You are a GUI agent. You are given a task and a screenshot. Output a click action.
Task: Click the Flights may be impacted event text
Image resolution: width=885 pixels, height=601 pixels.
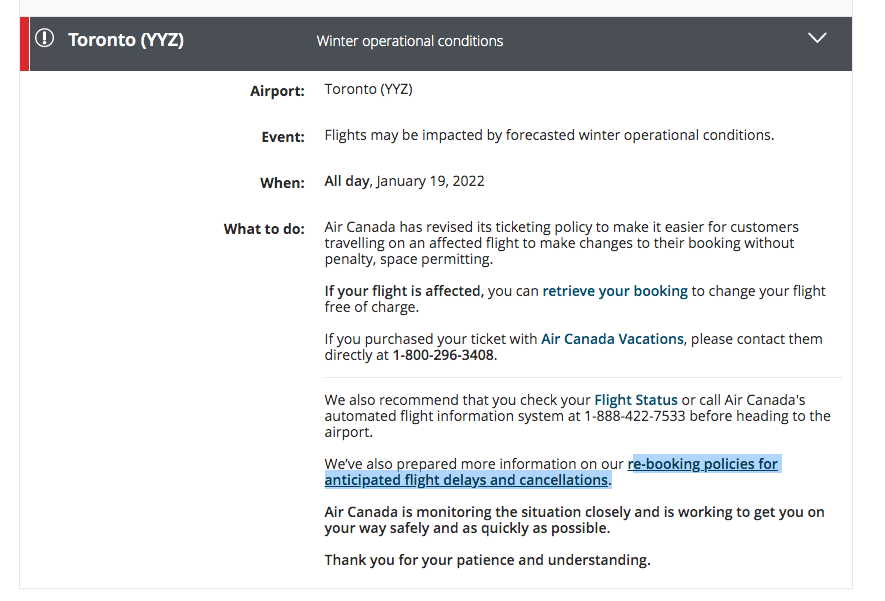point(549,135)
